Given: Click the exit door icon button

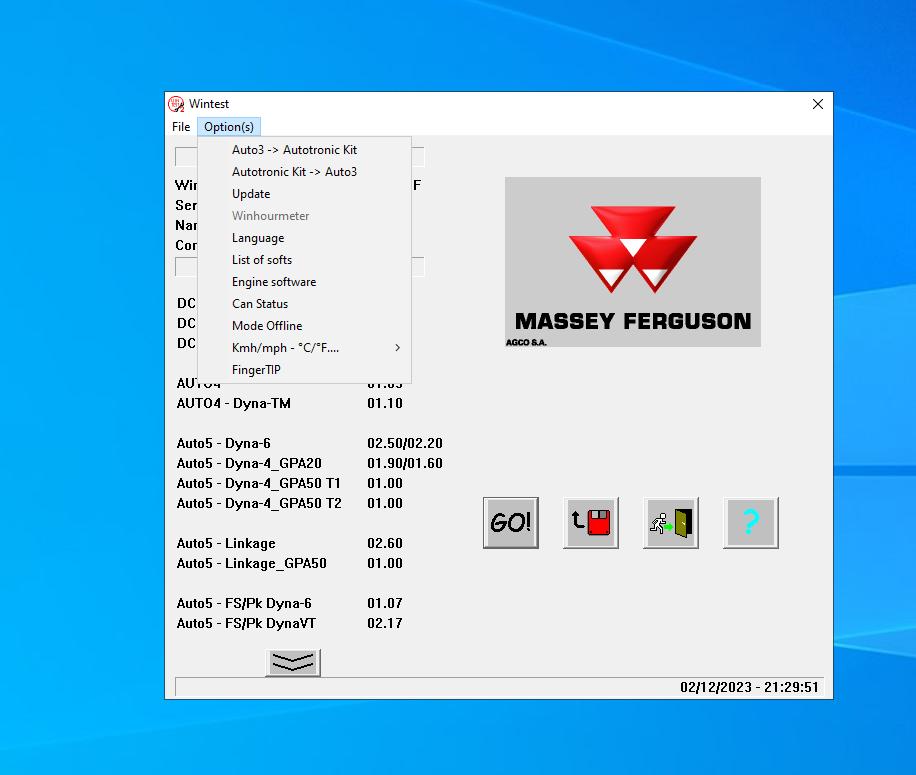Looking at the screenshot, I should (x=671, y=523).
